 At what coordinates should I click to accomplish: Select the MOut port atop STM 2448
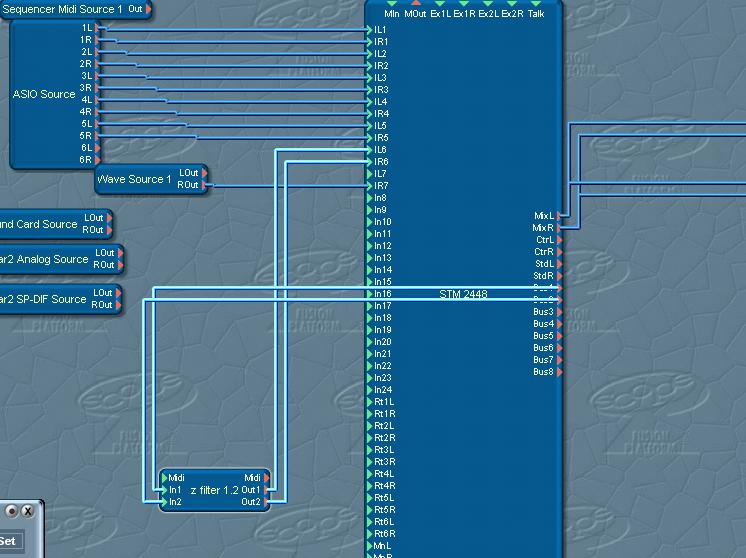415,4
